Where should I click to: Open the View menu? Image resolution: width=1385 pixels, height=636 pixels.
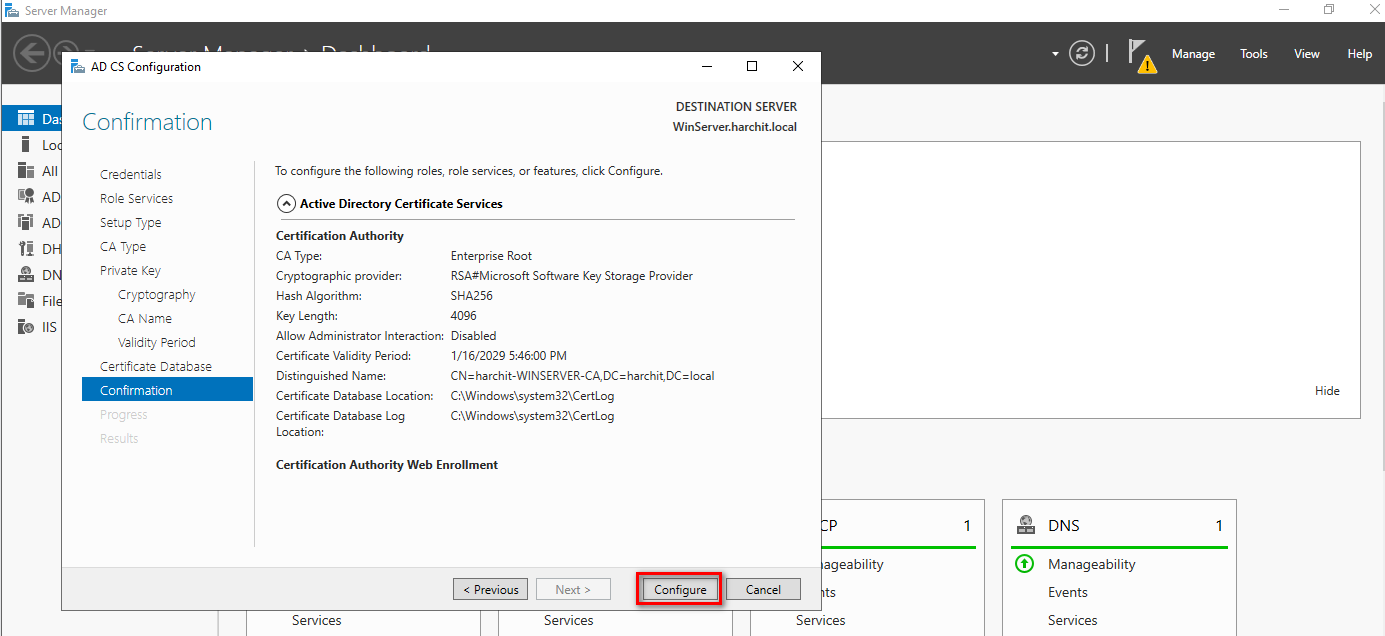[x=1306, y=54]
